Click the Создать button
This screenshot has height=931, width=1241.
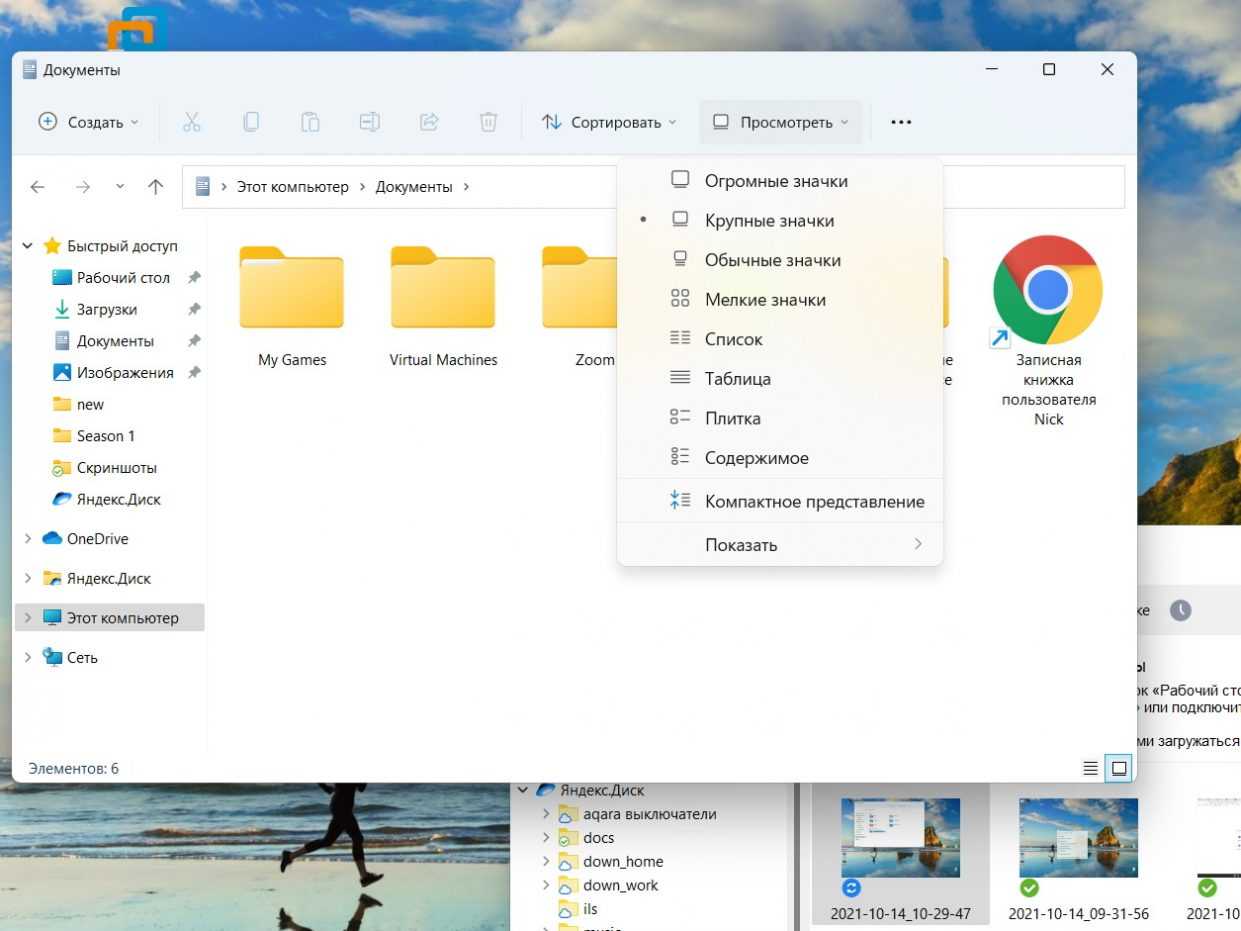[x=88, y=122]
